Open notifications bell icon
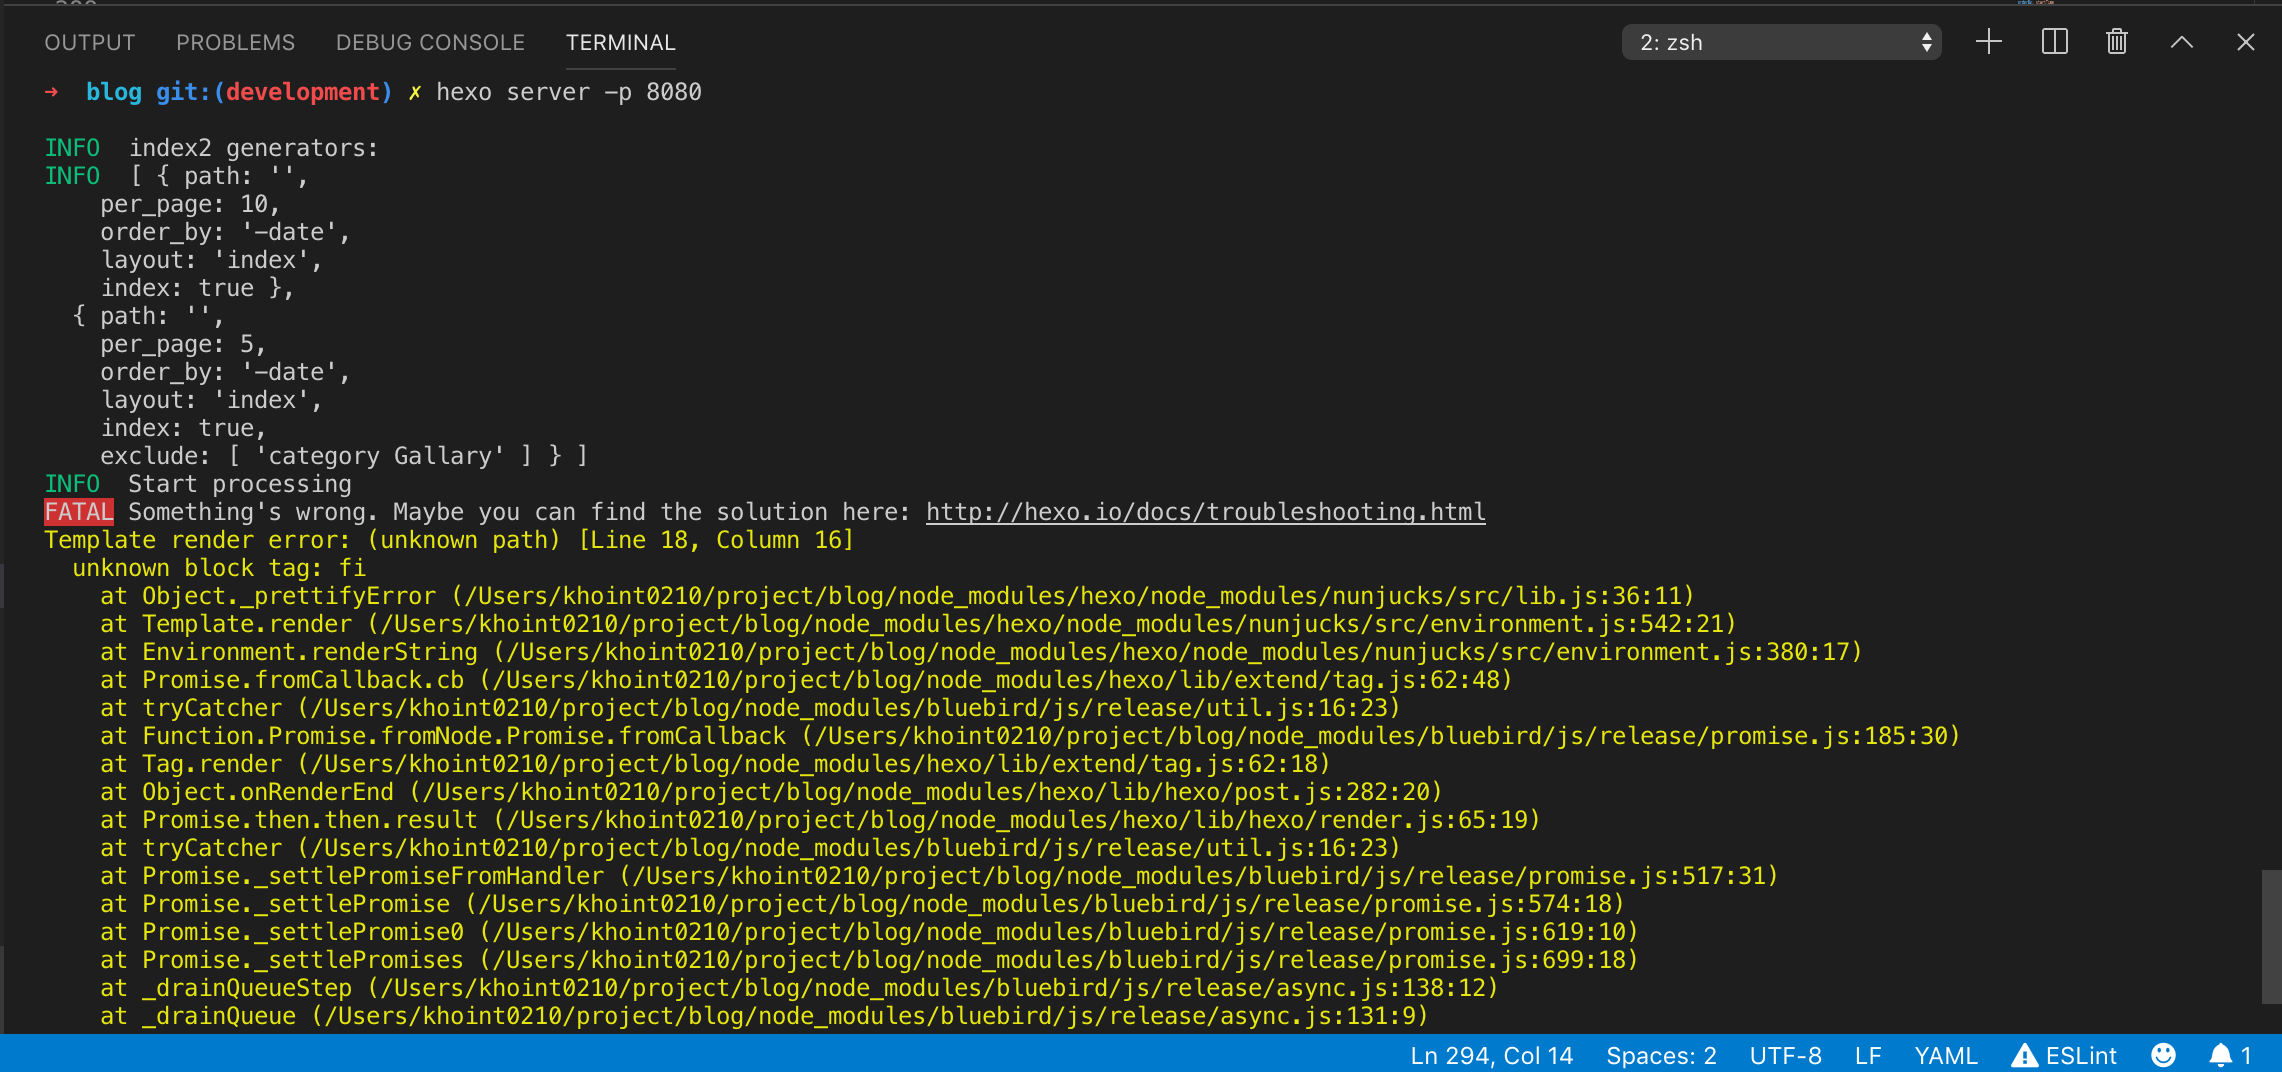 [2230, 1055]
